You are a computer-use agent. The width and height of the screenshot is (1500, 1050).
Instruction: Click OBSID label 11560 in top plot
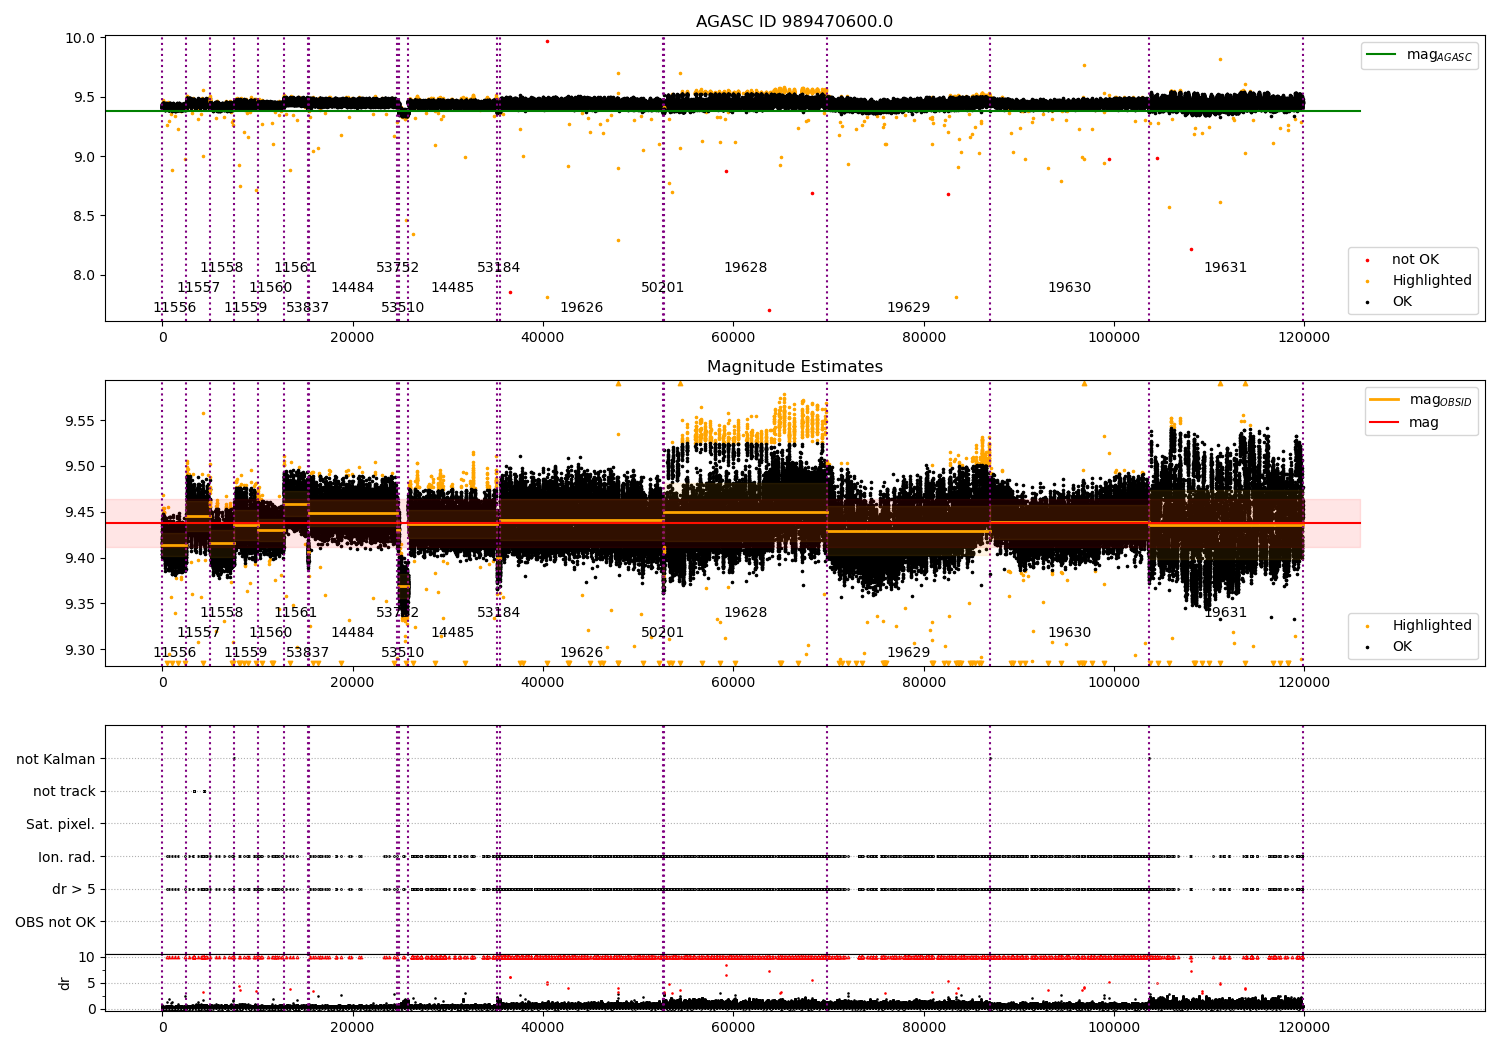pyautogui.click(x=271, y=288)
